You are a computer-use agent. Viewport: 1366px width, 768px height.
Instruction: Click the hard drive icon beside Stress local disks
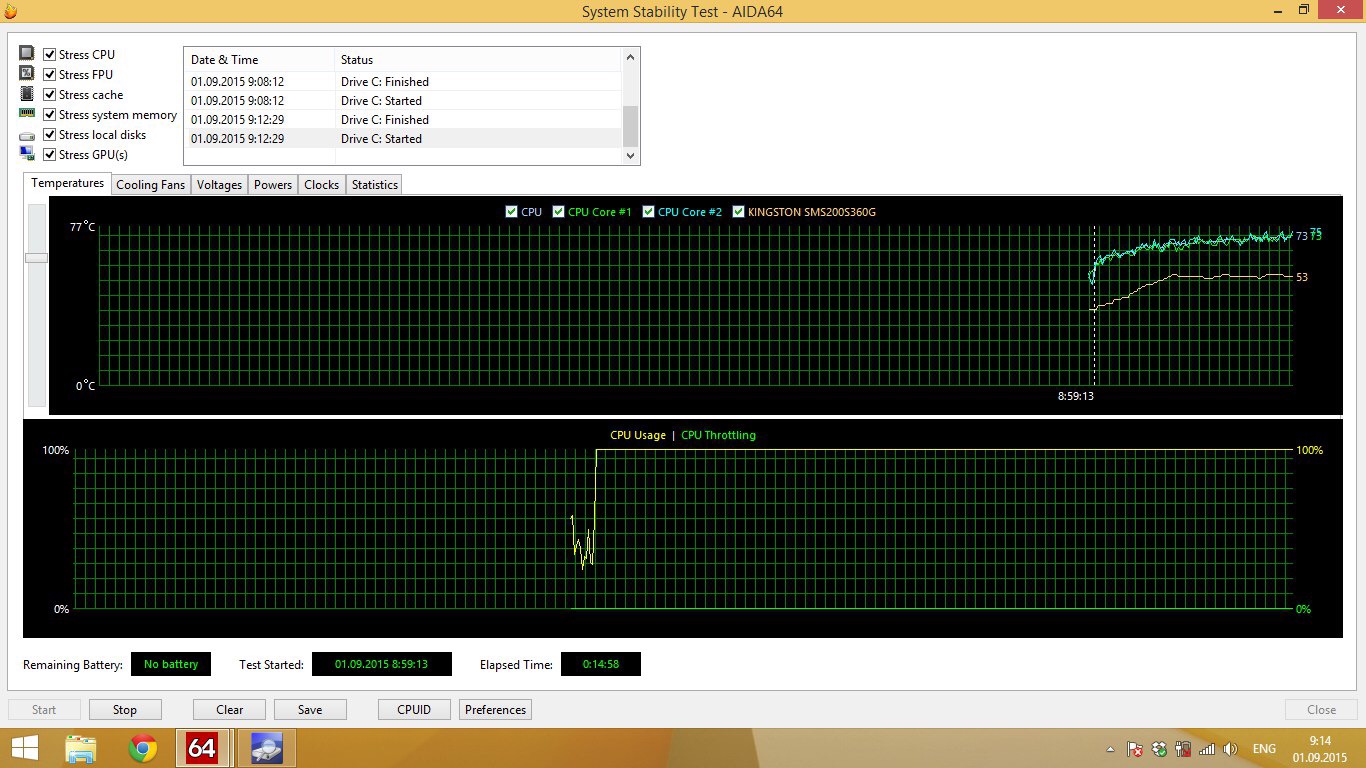[x=27, y=135]
